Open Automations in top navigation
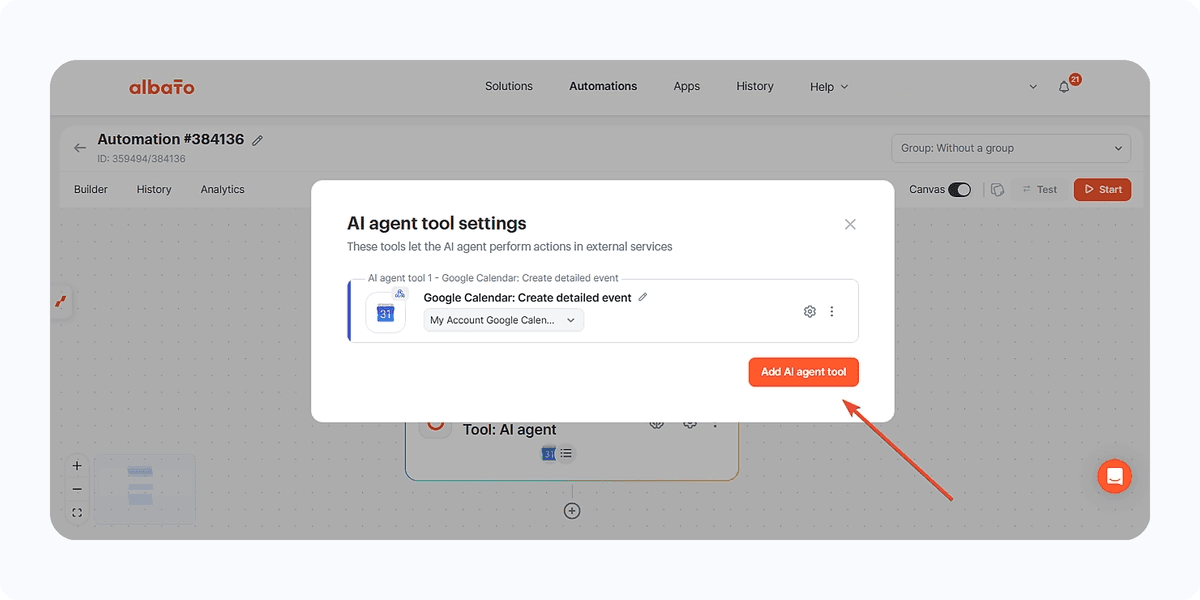Viewport: 1200px width, 600px height. (603, 86)
